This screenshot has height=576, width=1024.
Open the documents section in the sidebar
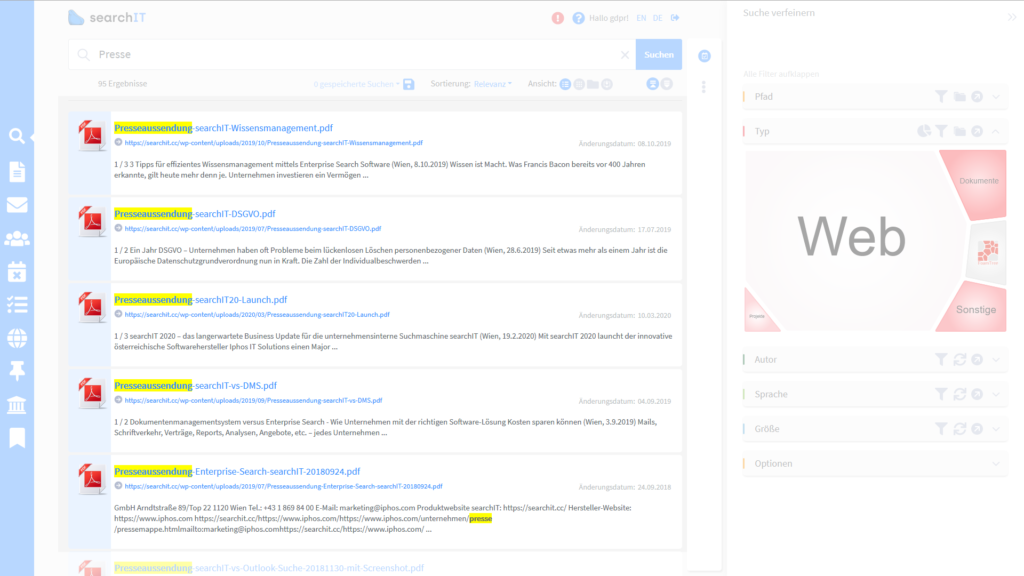17,171
